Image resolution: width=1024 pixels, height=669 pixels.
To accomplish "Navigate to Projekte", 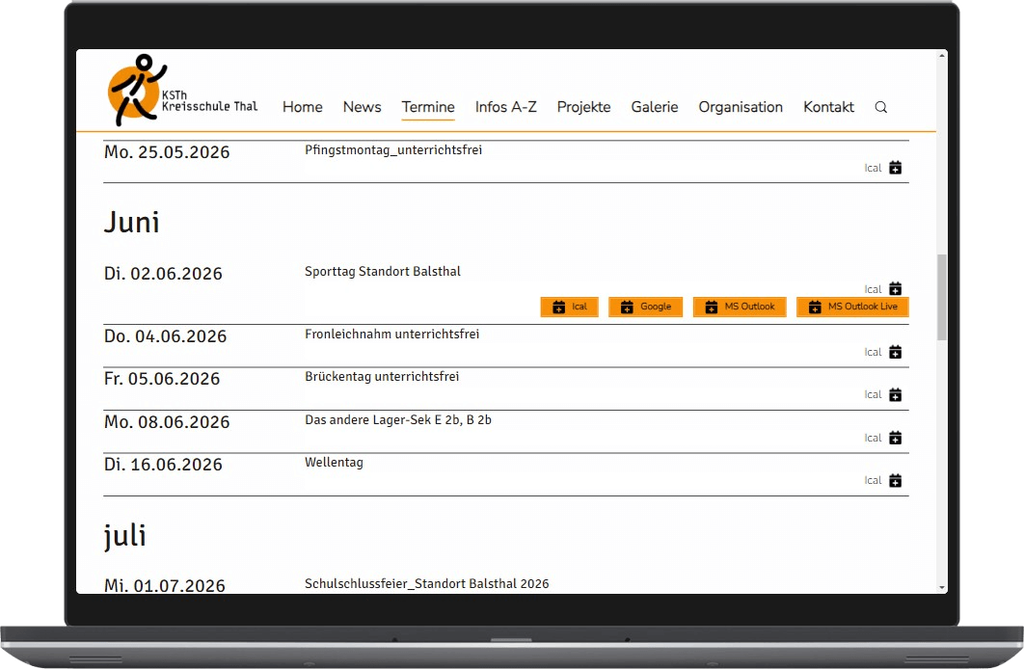I will (584, 107).
